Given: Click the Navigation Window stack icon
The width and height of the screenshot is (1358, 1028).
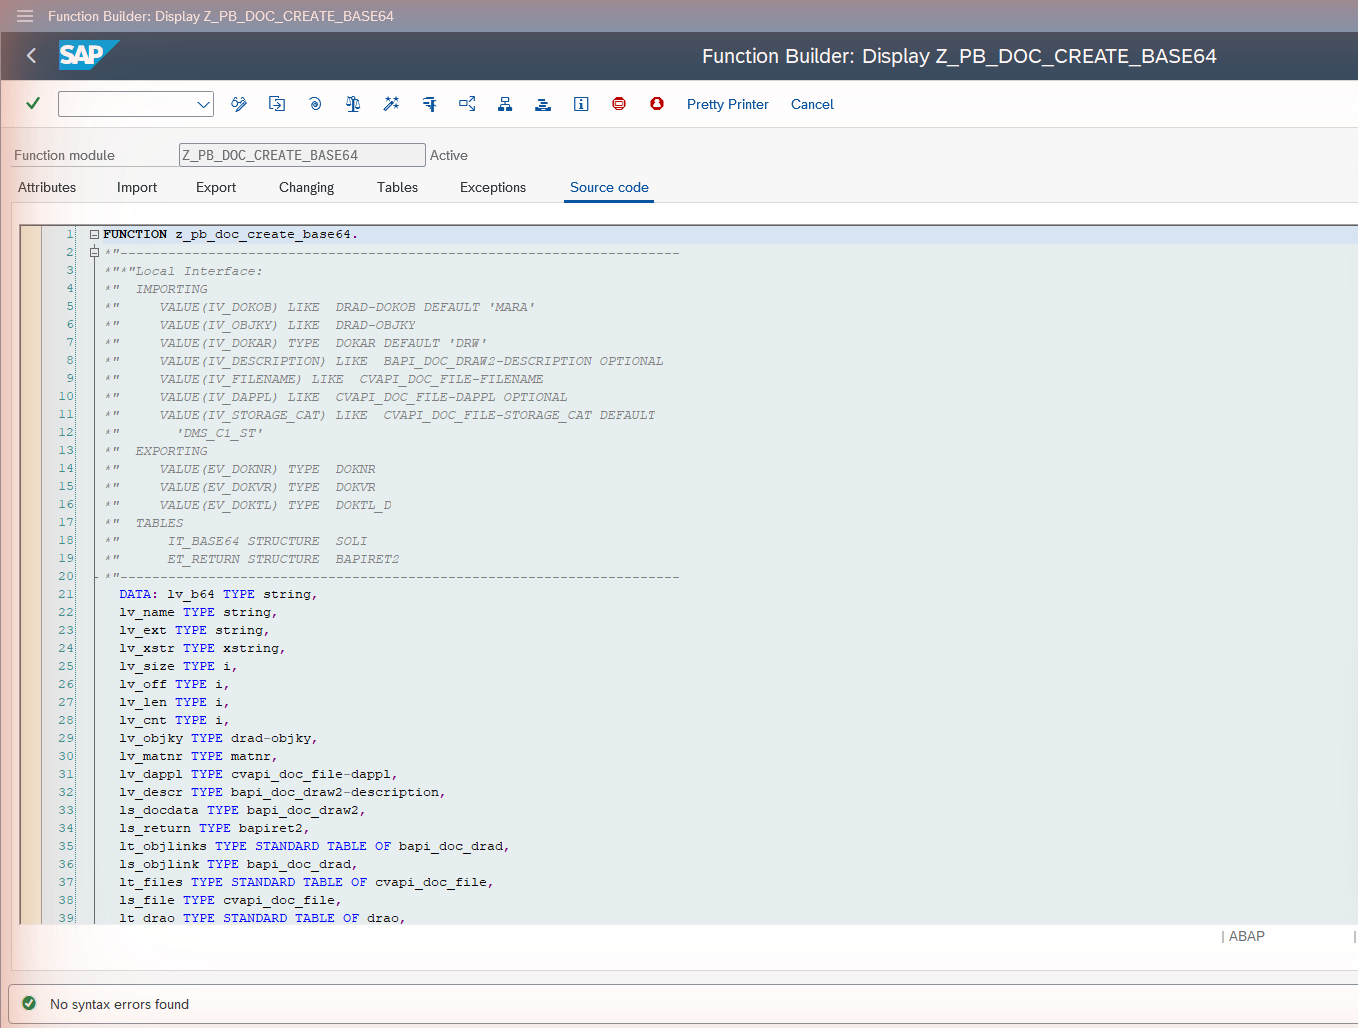Looking at the screenshot, I should click(x=543, y=104).
